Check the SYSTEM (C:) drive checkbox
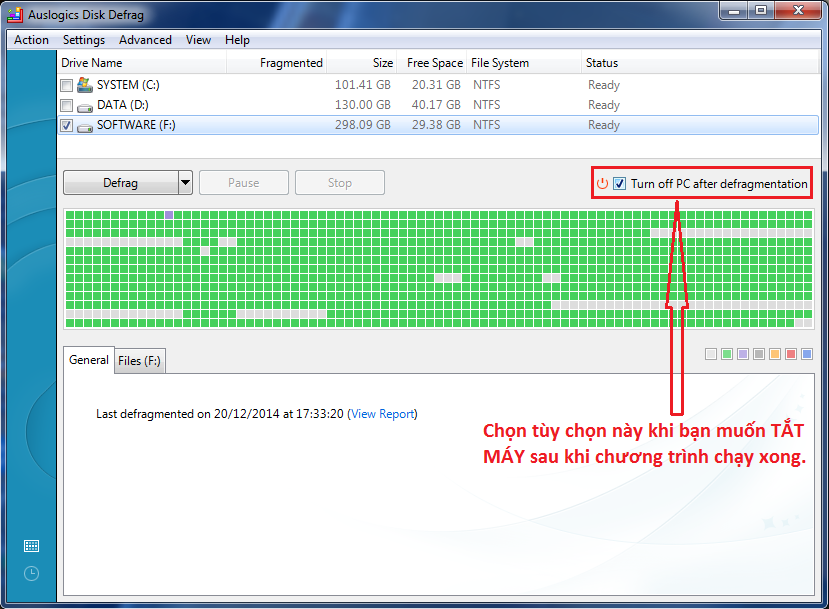This screenshot has height=609, width=829. 66,86
